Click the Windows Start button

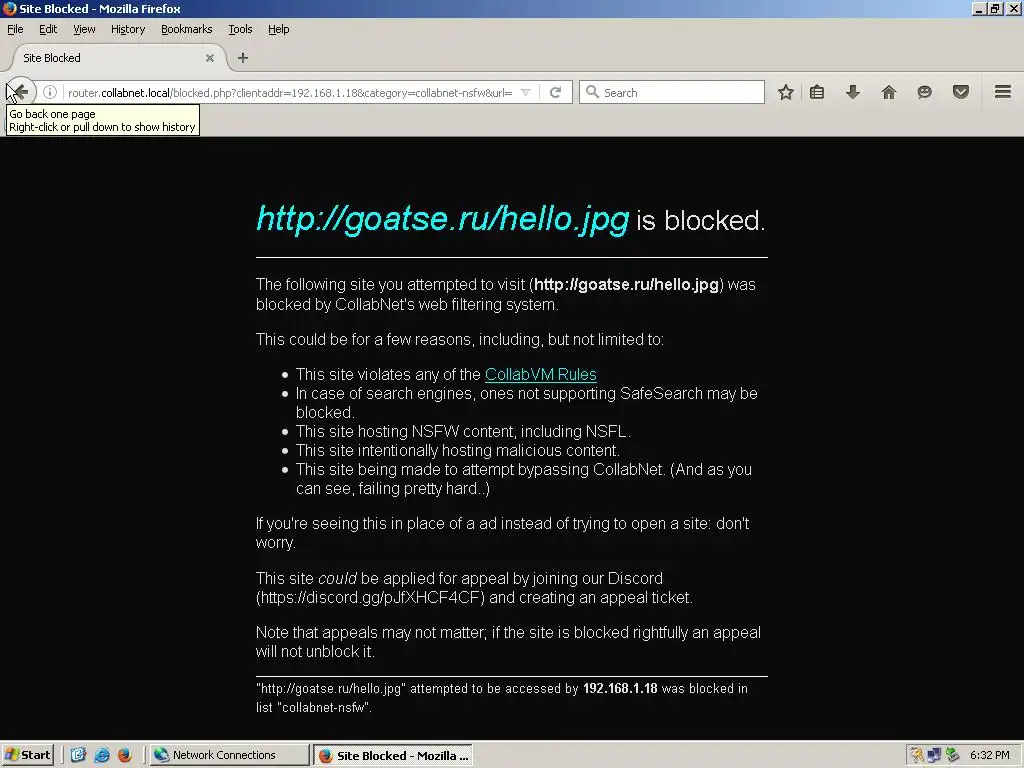coord(27,755)
